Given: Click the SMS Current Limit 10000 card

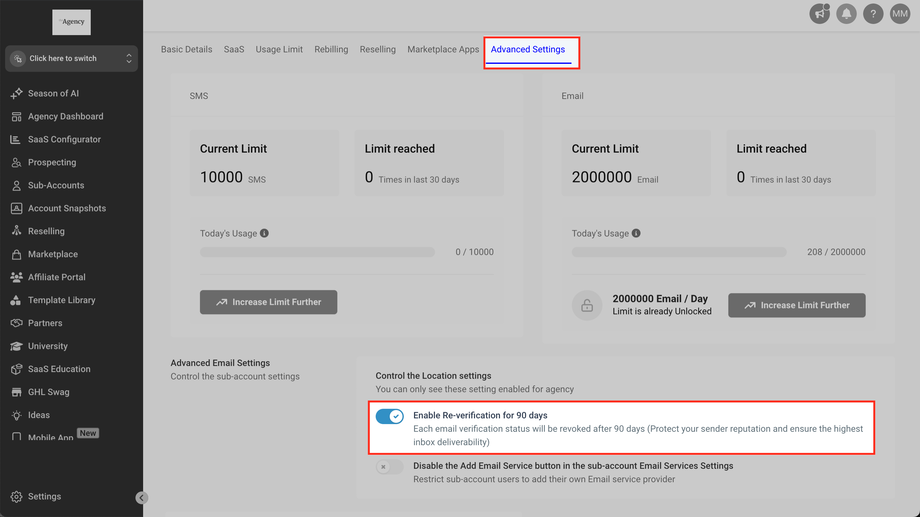Looking at the screenshot, I should [x=265, y=163].
